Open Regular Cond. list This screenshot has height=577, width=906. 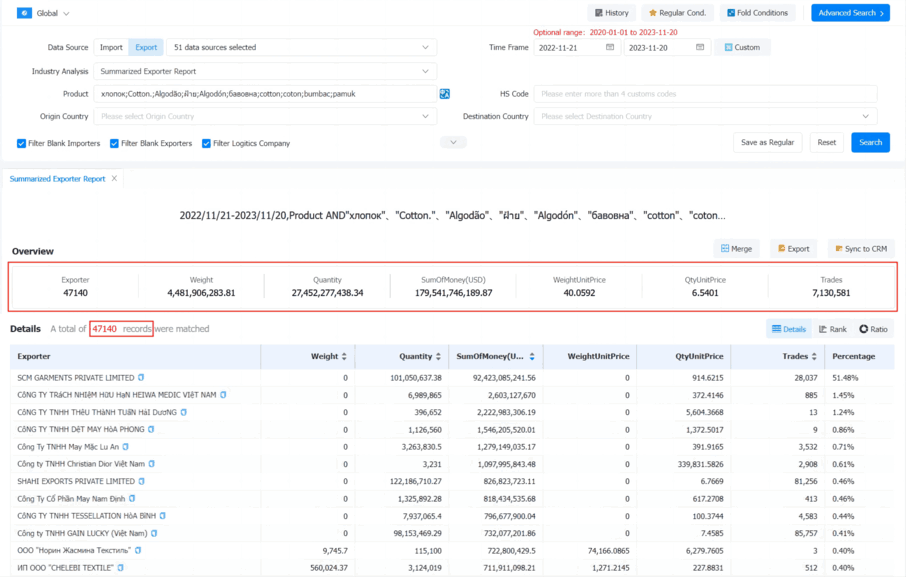click(677, 13)
